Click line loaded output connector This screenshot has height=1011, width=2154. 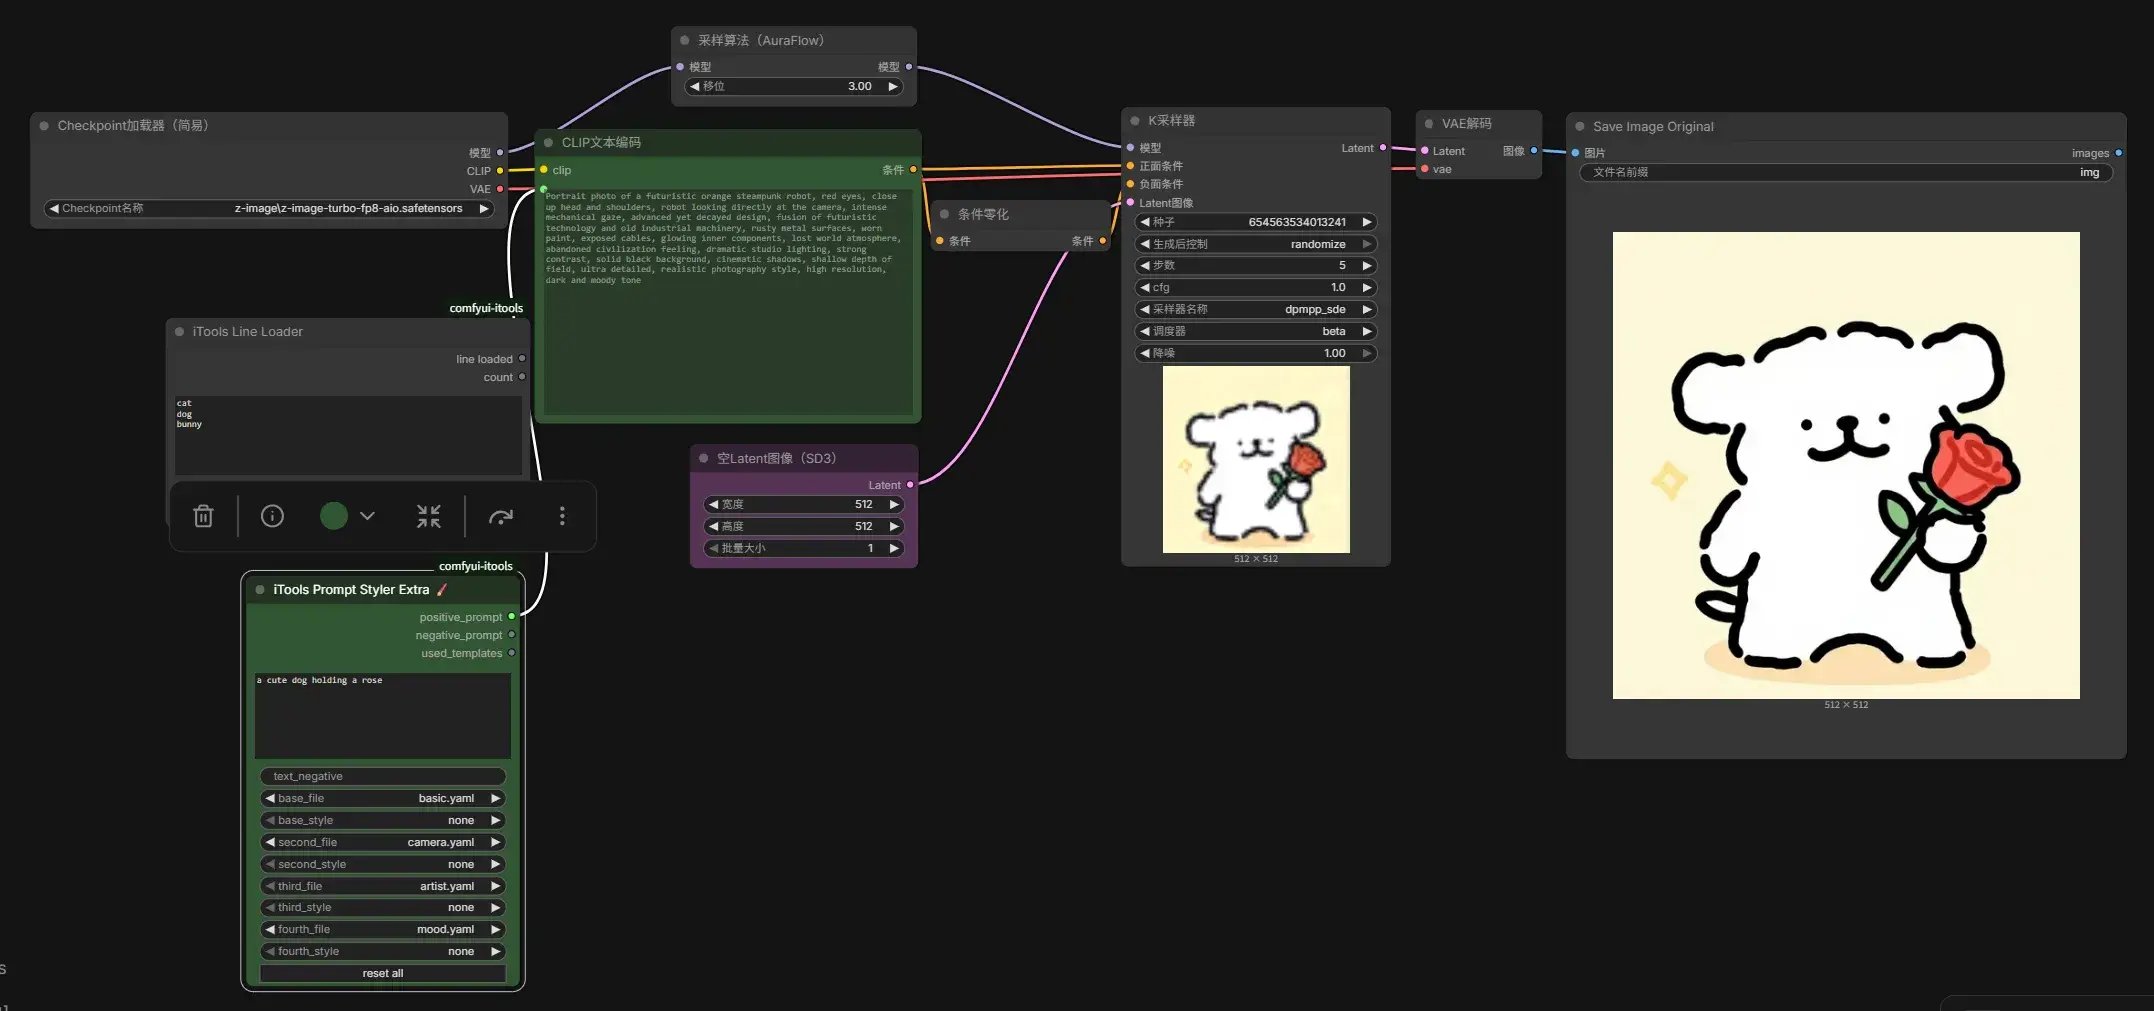522,359
